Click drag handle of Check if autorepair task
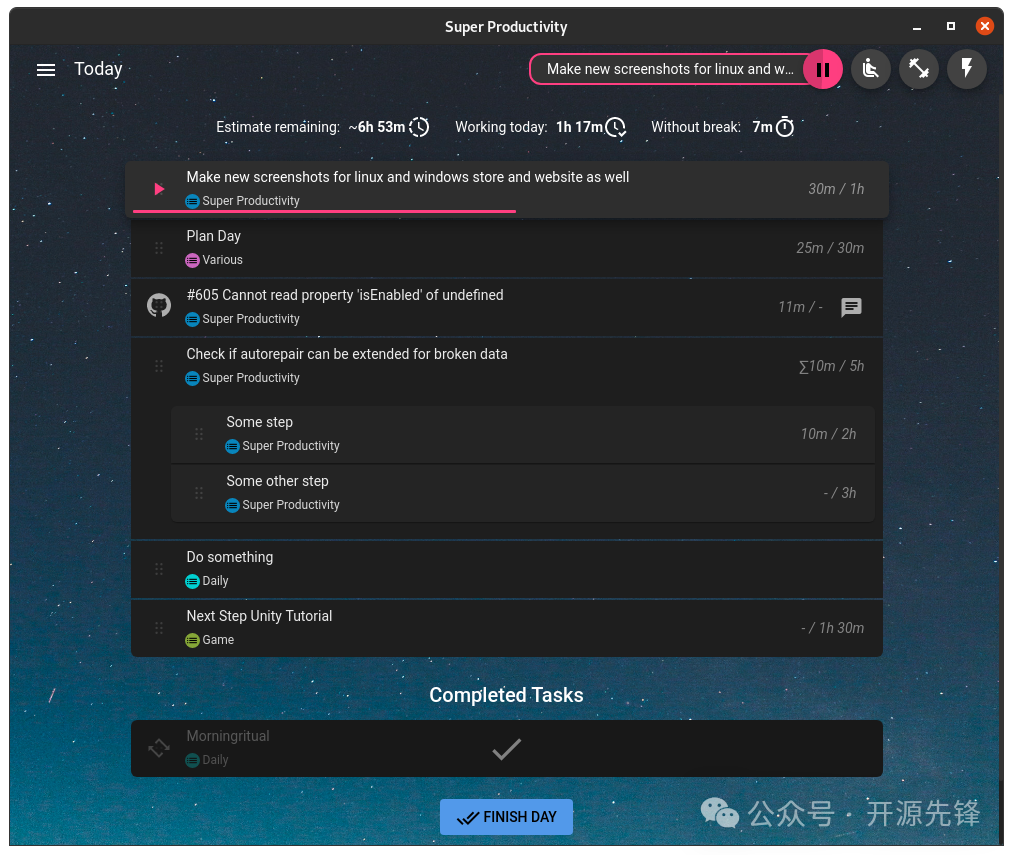This screenshot has height=855, width=1013. 159,366
